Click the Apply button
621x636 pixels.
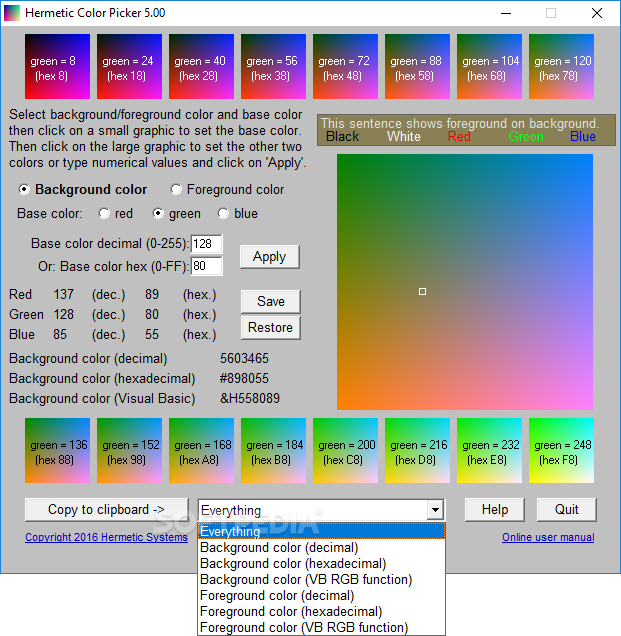pyautogui.click(x=270, y=257)
